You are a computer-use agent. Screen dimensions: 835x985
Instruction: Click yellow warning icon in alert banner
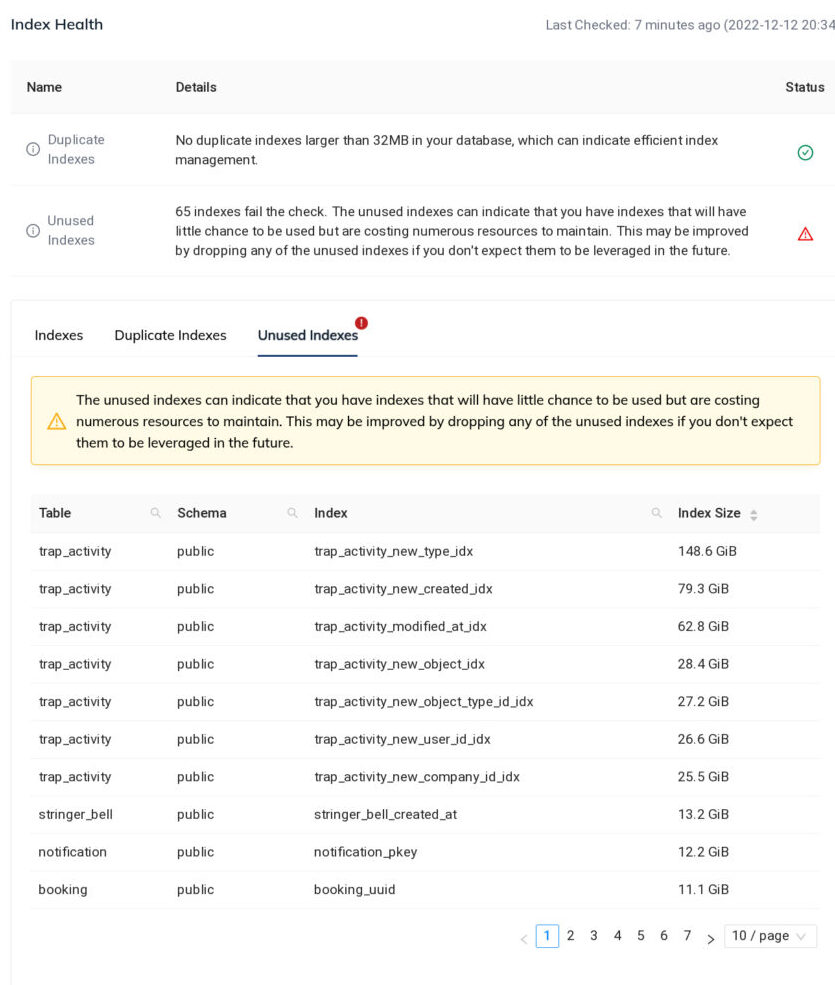click(57, 421)
